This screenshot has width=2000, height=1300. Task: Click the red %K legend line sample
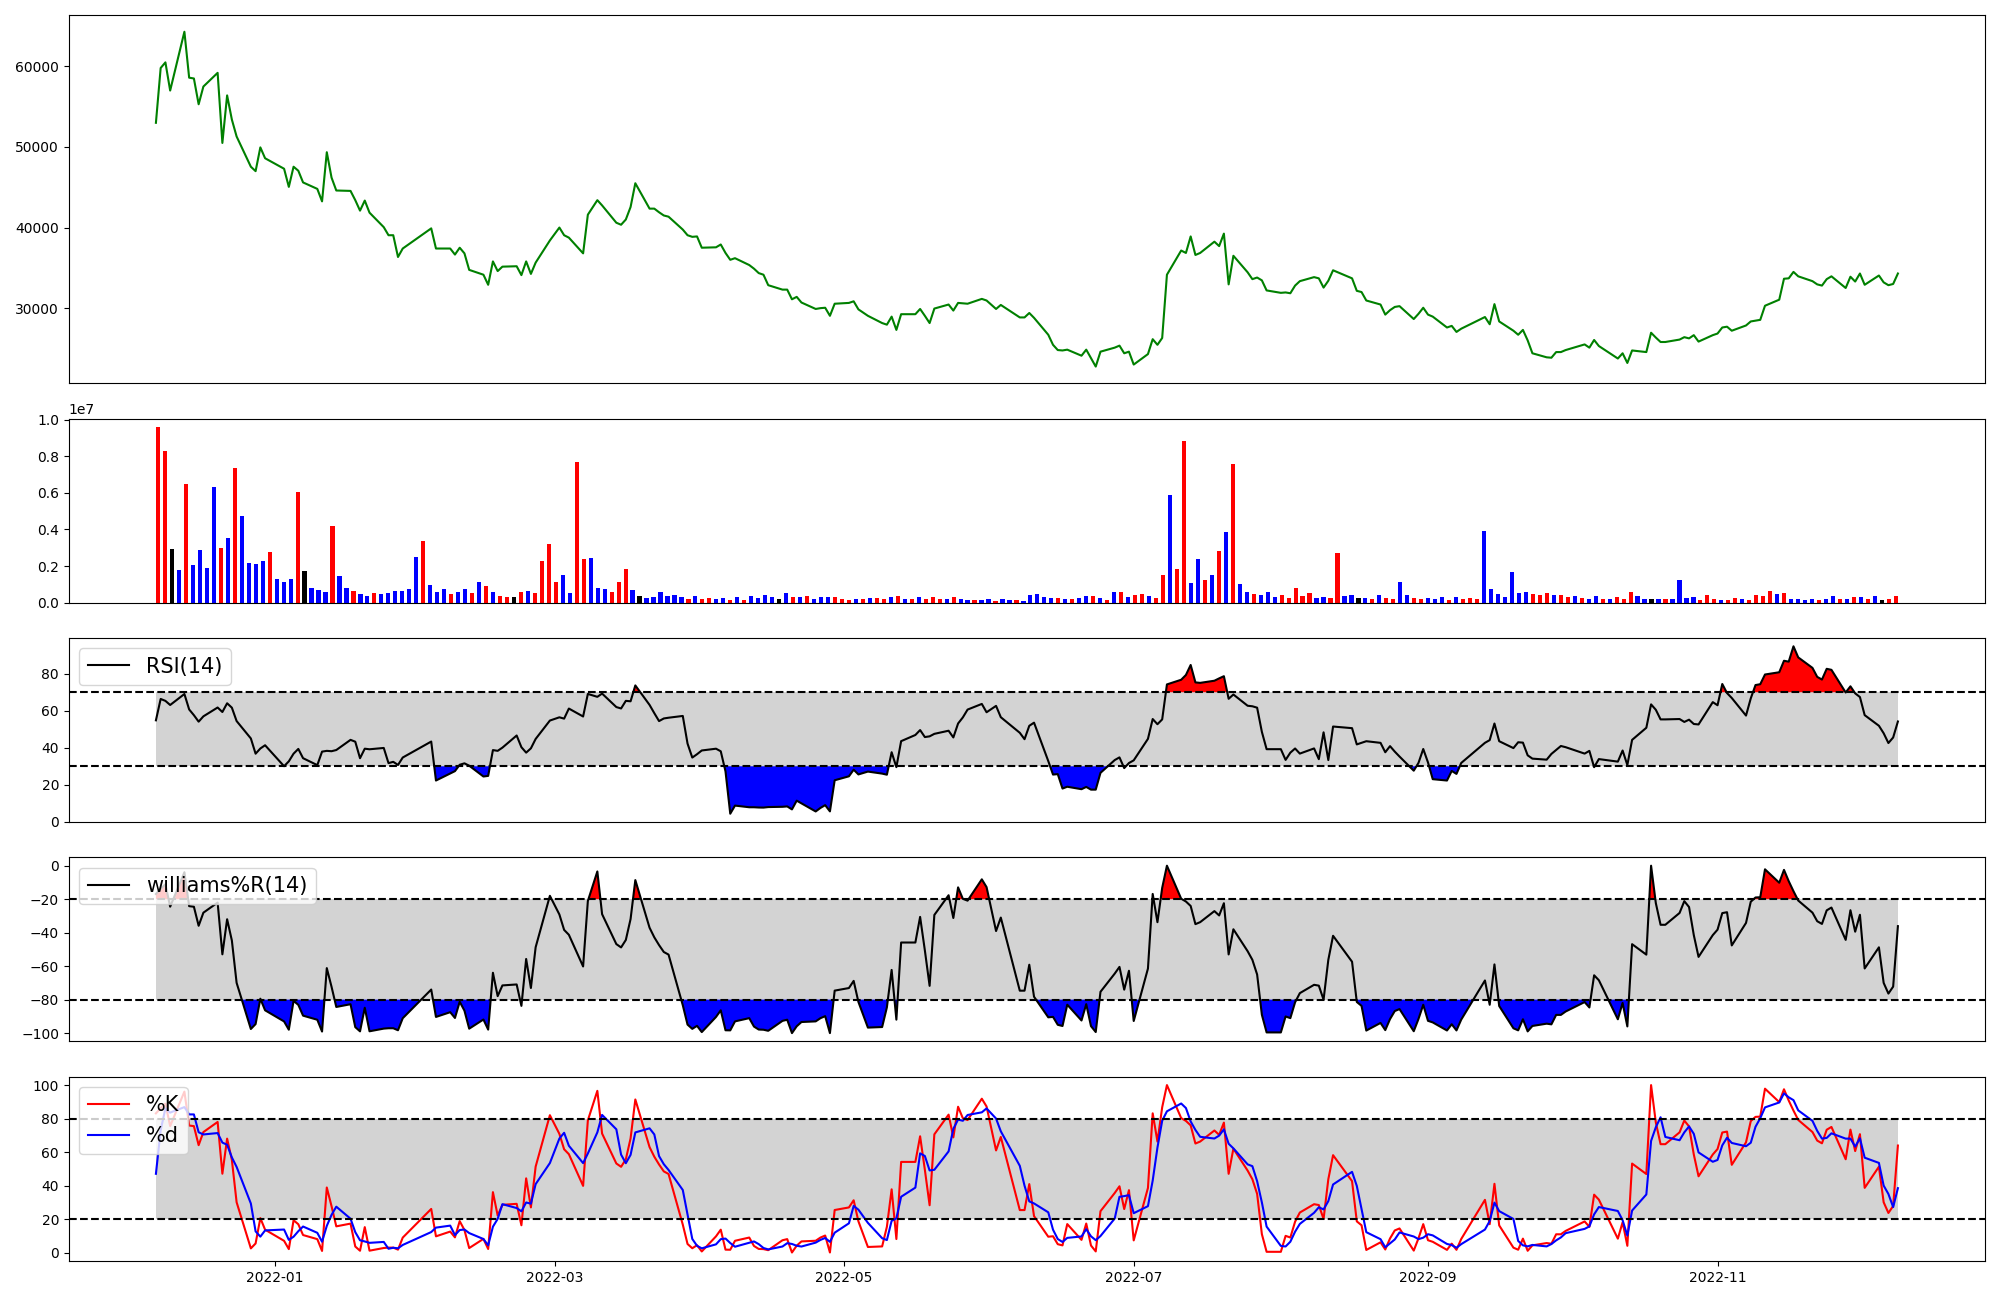(109, 1104)
